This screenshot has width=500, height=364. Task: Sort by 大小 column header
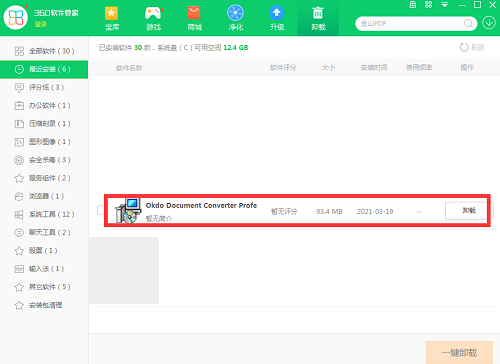point(328,68)
